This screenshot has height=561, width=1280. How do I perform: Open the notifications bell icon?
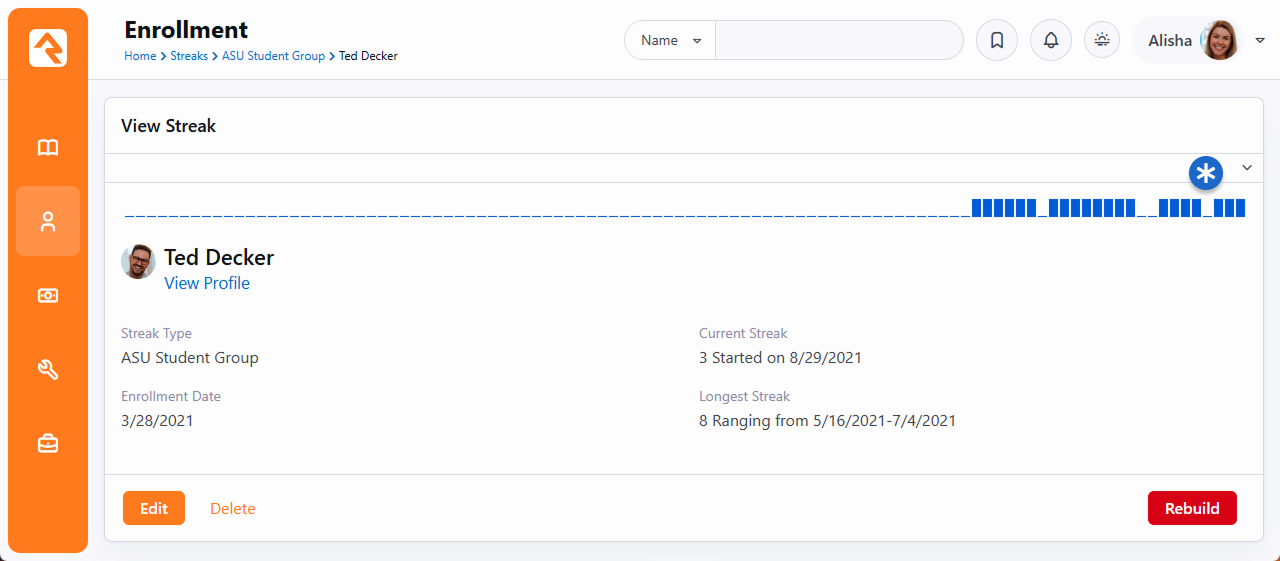[x=1050, y=41]
